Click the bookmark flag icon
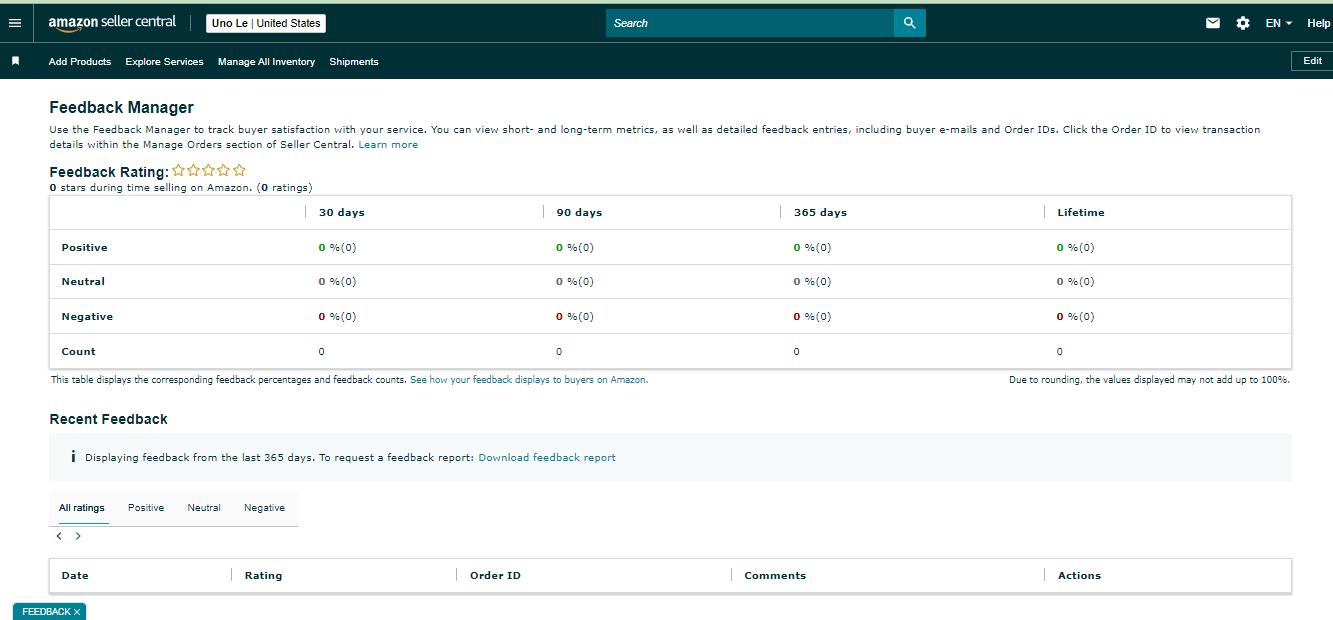Image resolution: width=1333 pixels, height=620 pixels. click(15, 61)
